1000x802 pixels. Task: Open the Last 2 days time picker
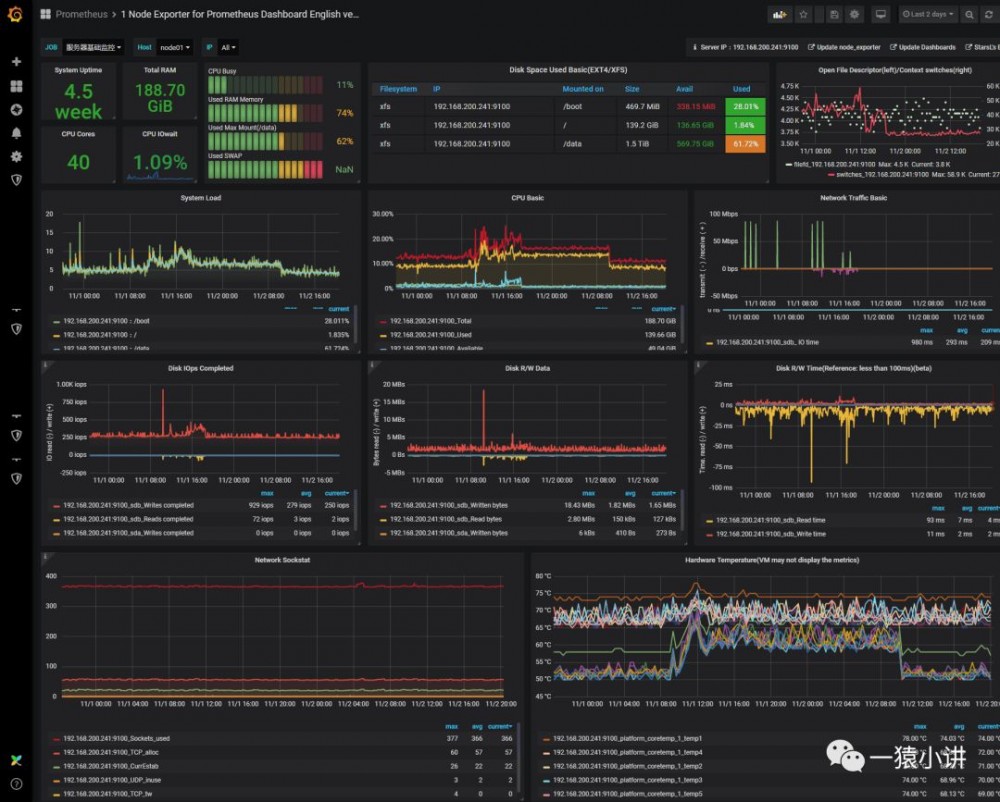928,14
